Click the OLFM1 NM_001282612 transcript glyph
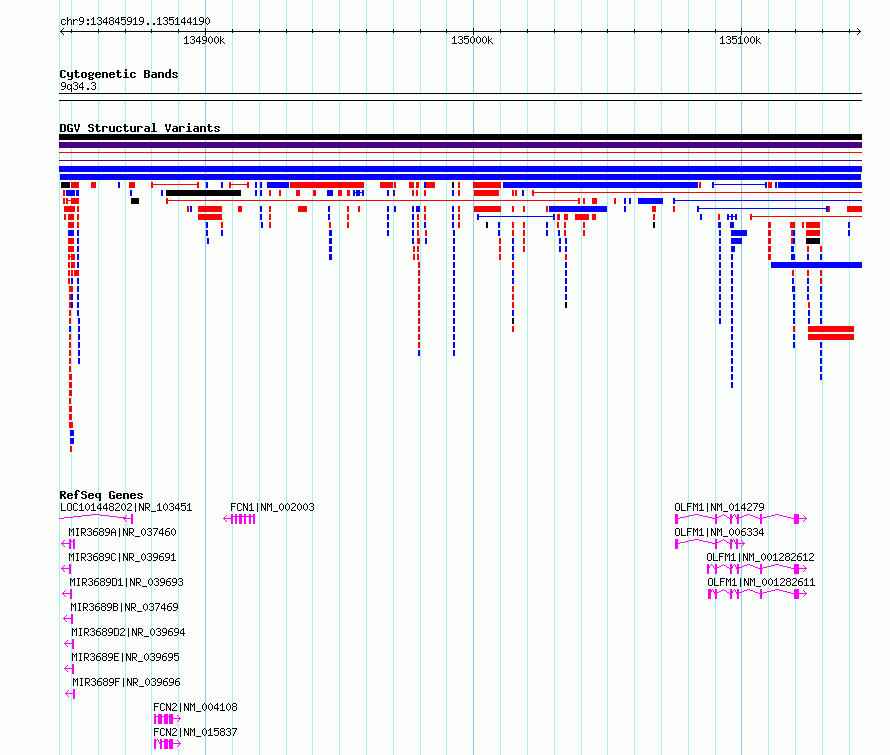 757,569
